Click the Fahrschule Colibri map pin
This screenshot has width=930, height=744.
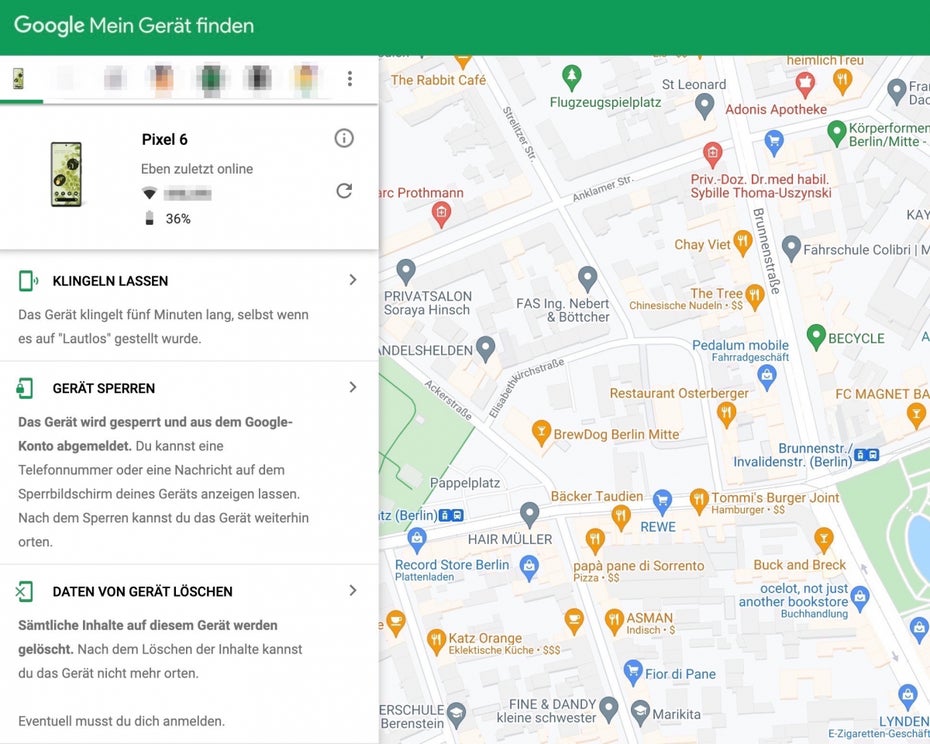pyautogui.click(x=791, y=248)
